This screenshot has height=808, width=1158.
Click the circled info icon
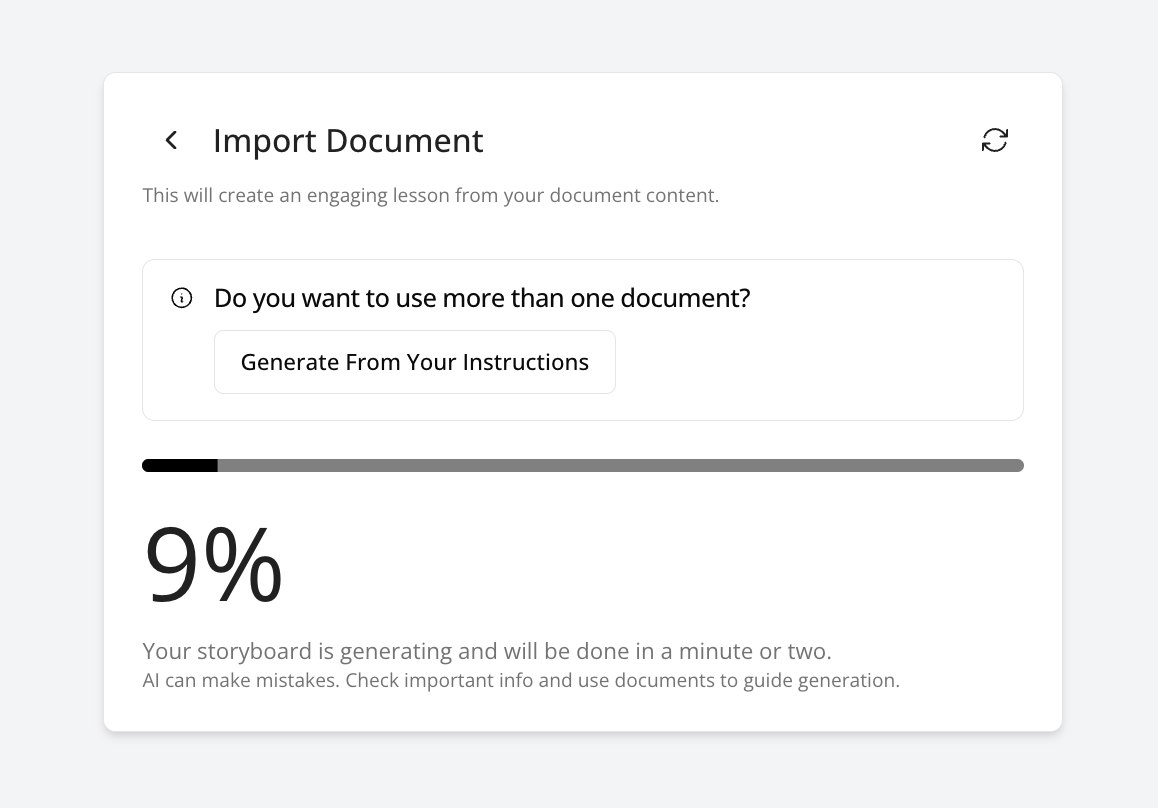click(182, 298)
